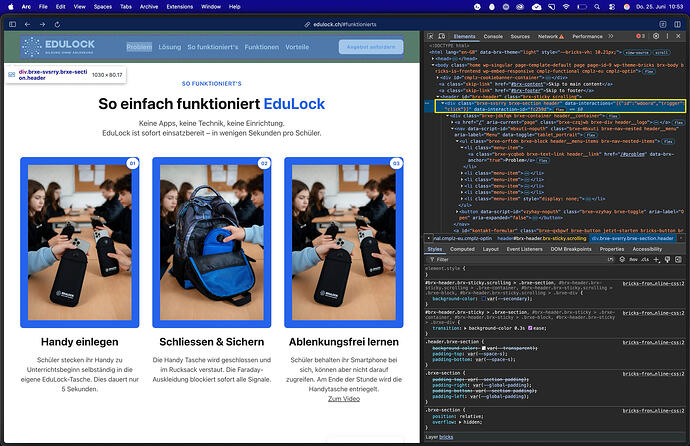Toggle the :hov element state button
The image size is (690, 446).
pyautogui.click(x=634, y=260)
